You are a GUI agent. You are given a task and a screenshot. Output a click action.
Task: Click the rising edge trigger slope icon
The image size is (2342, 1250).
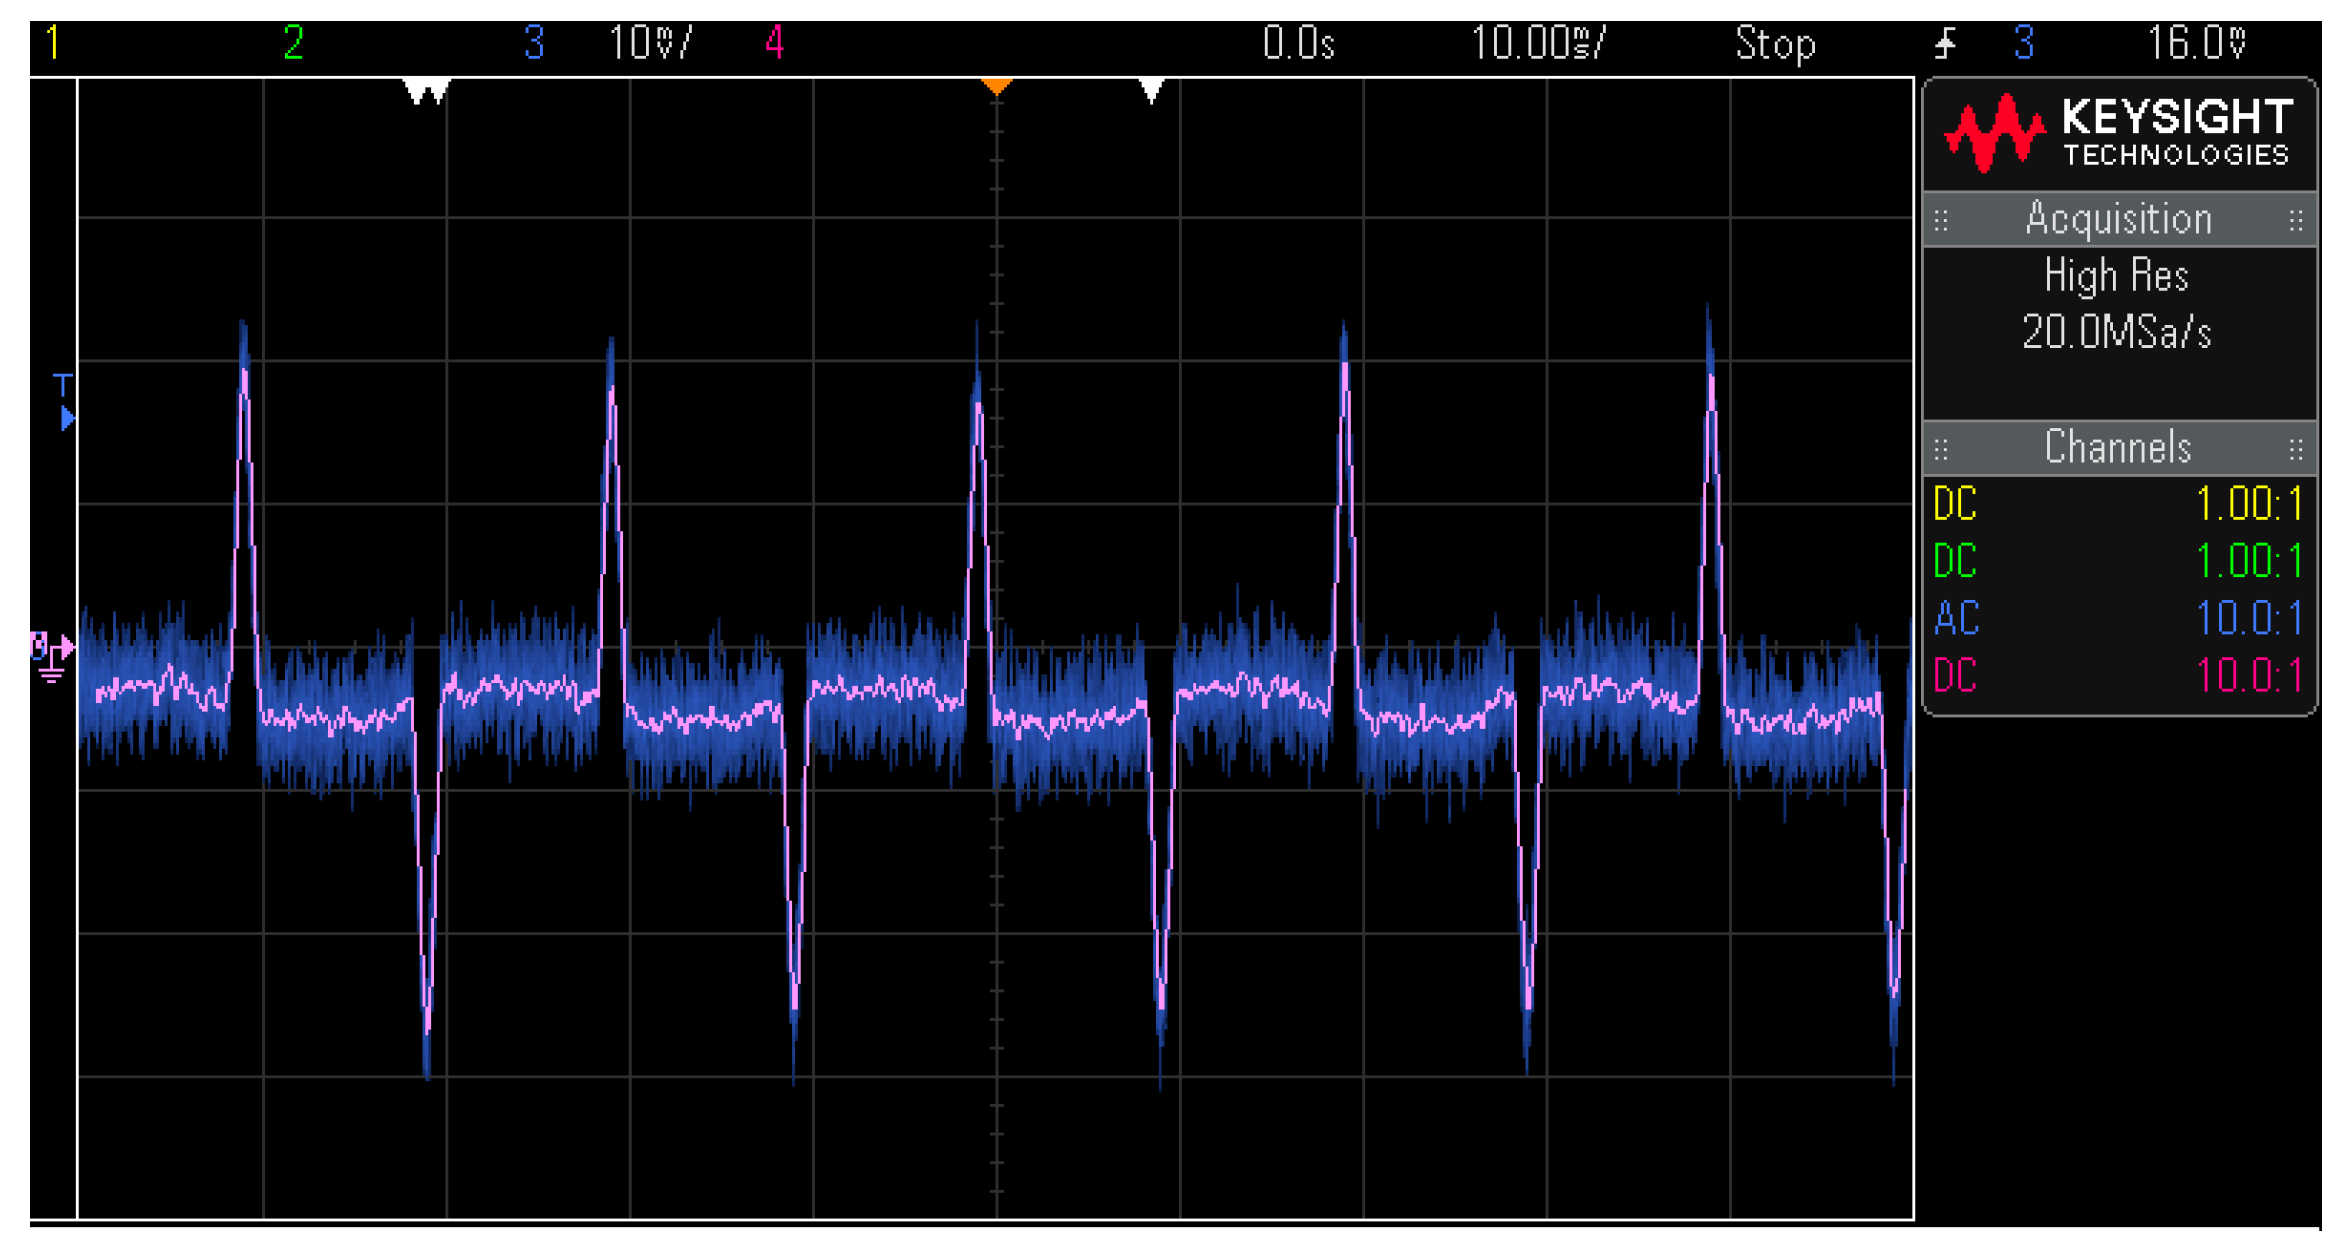[1945, 43]
